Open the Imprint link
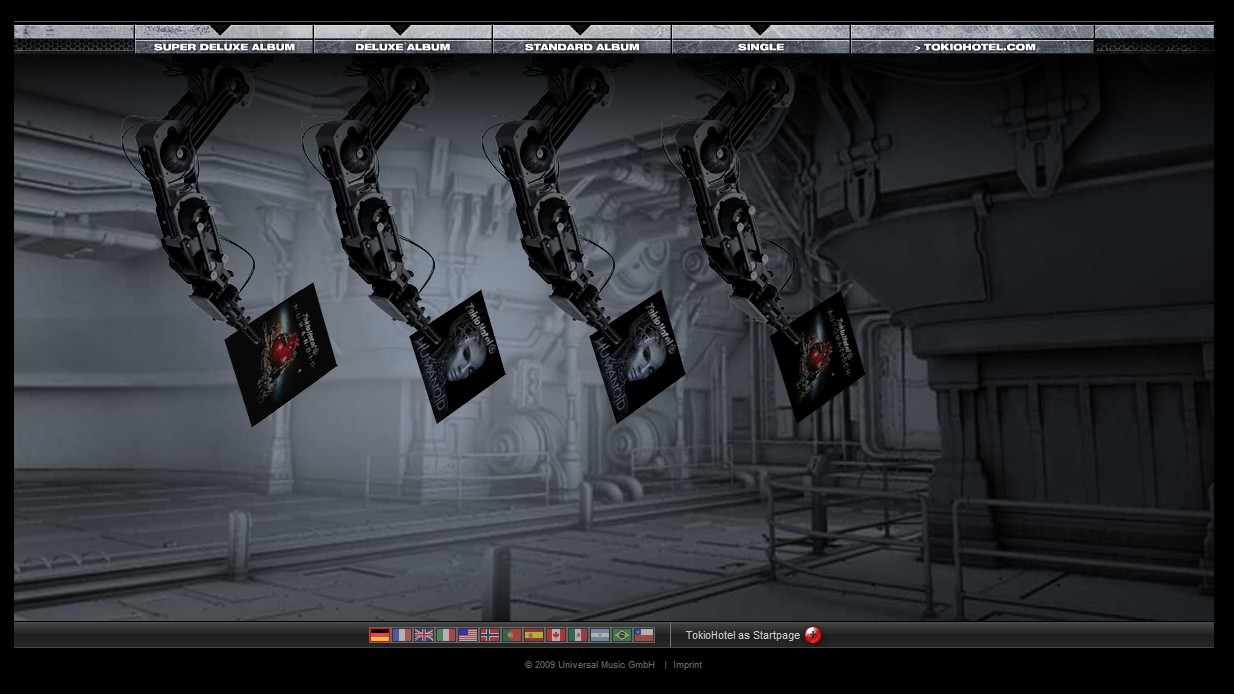 click(688, 665)
